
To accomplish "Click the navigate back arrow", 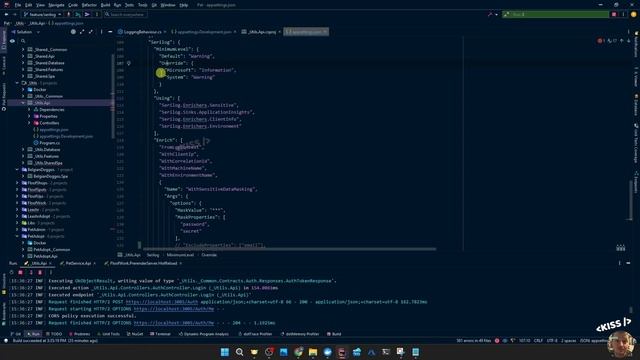I will [x=6, y=14].
